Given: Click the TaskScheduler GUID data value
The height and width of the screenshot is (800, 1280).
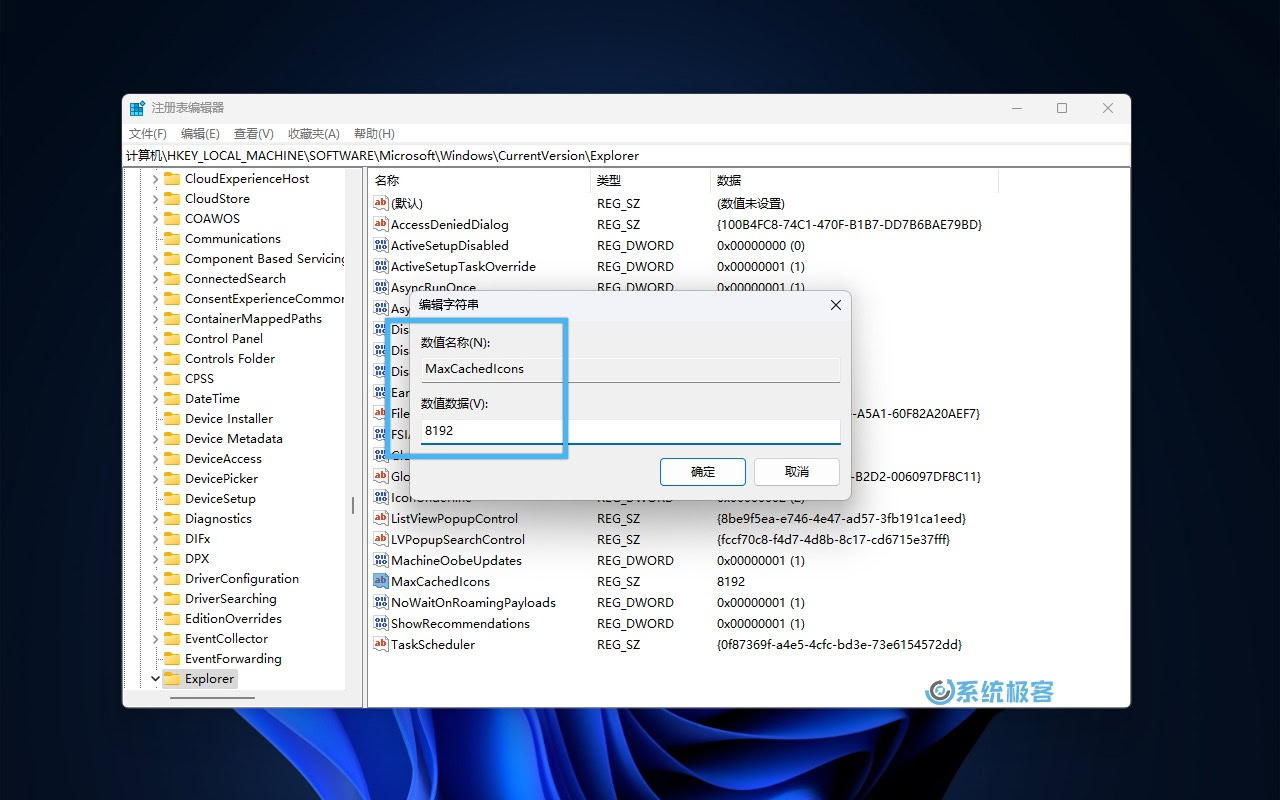Looking at the screenshot, I should (839, 644).
